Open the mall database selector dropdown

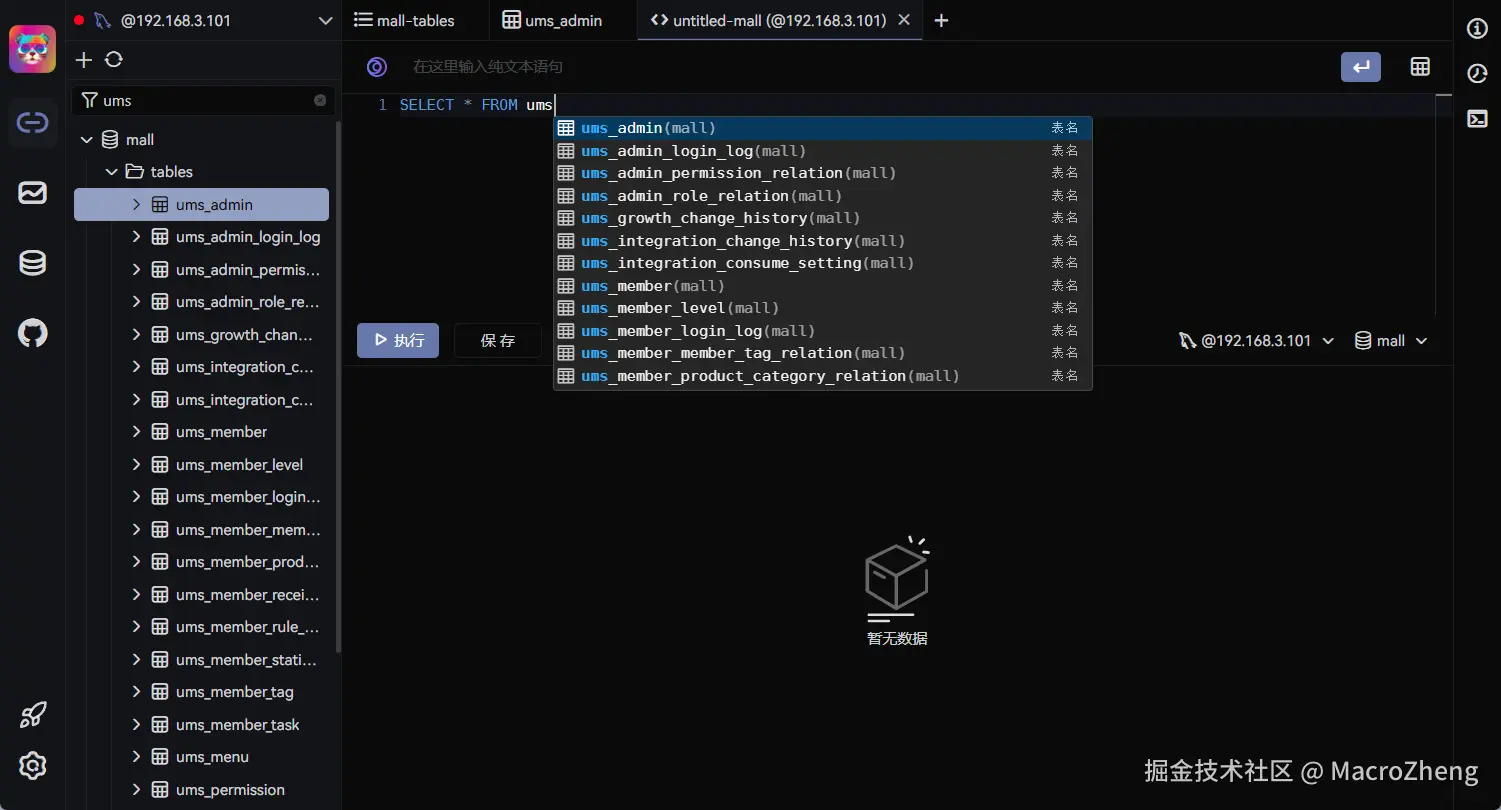[1391, 341]
